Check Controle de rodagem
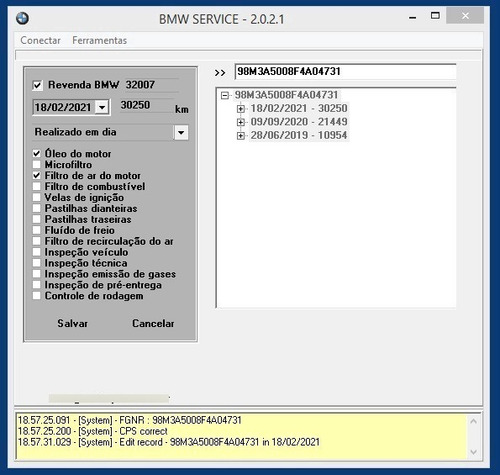Image resolution: width=500 pixels, height=475 pixels. pos(36,296)
